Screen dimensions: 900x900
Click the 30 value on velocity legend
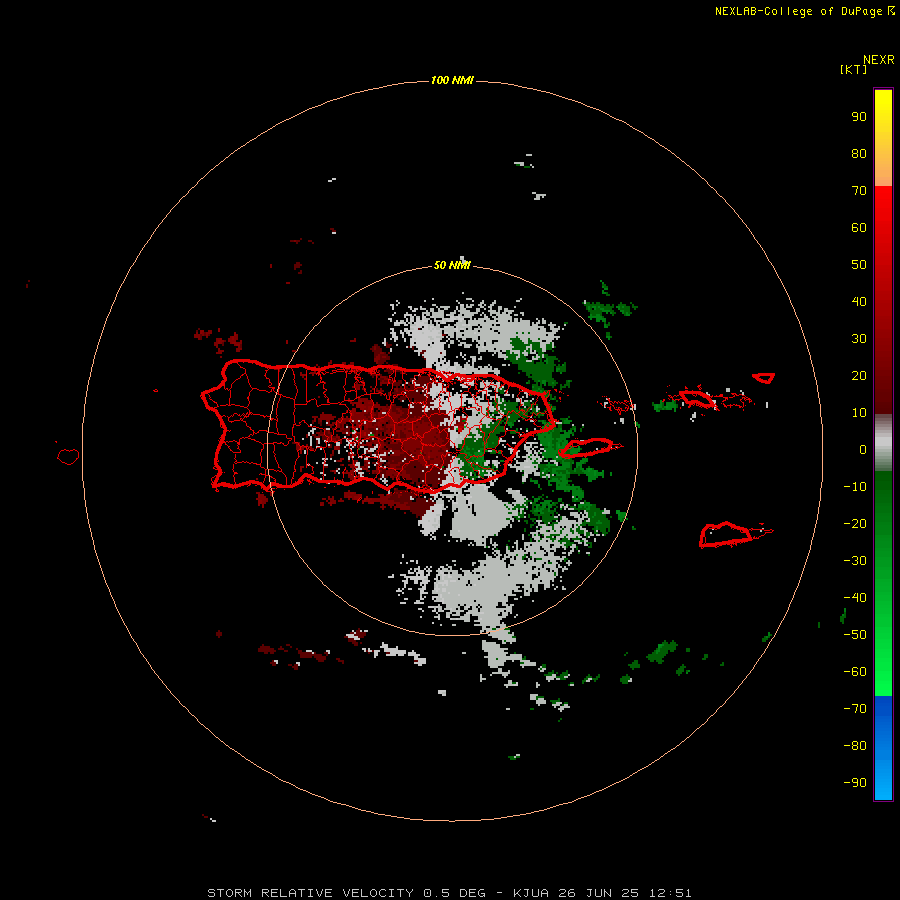tap(859, 339)
